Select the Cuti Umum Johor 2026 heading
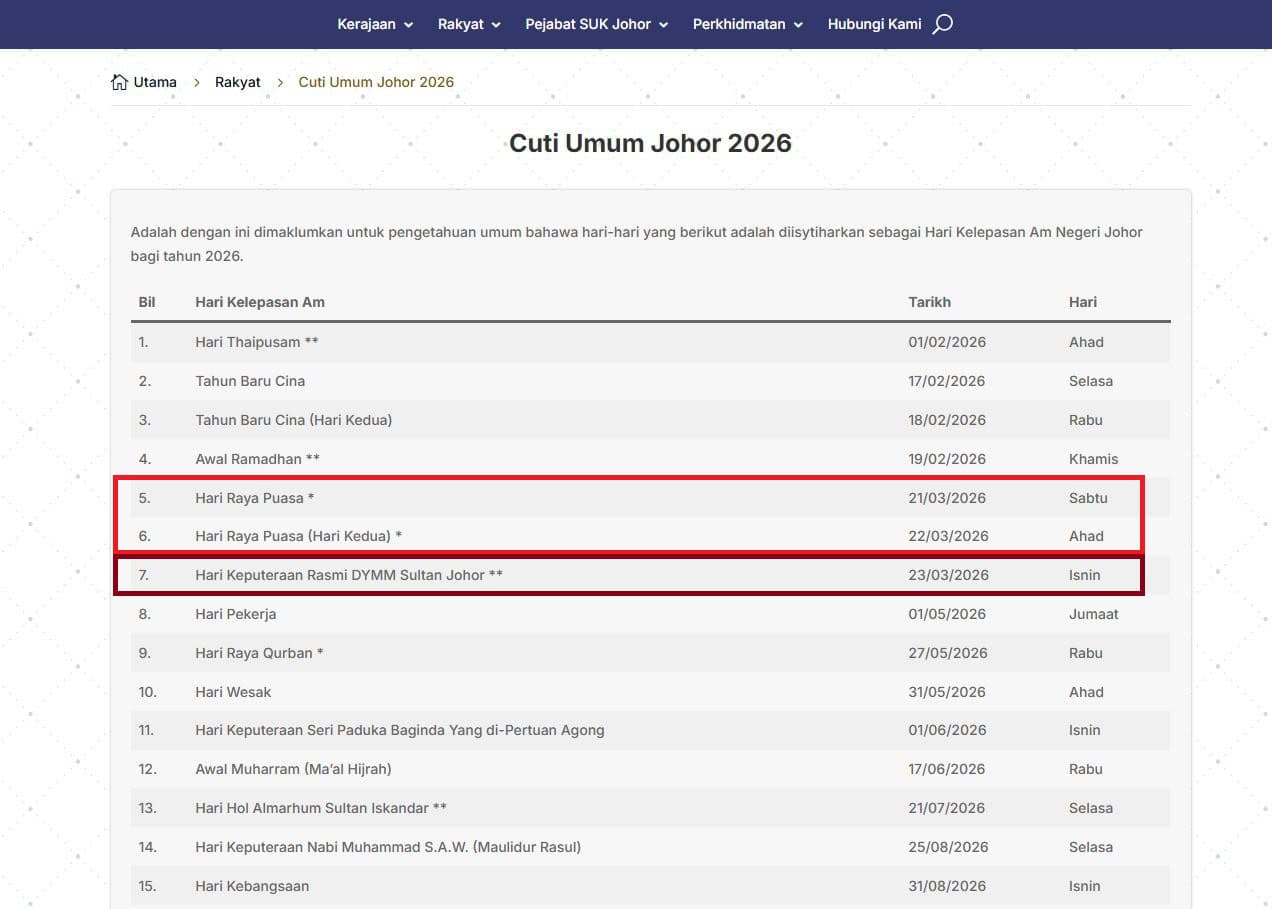This screenshot has width=1272, height=909. click(x=650, y=143)
